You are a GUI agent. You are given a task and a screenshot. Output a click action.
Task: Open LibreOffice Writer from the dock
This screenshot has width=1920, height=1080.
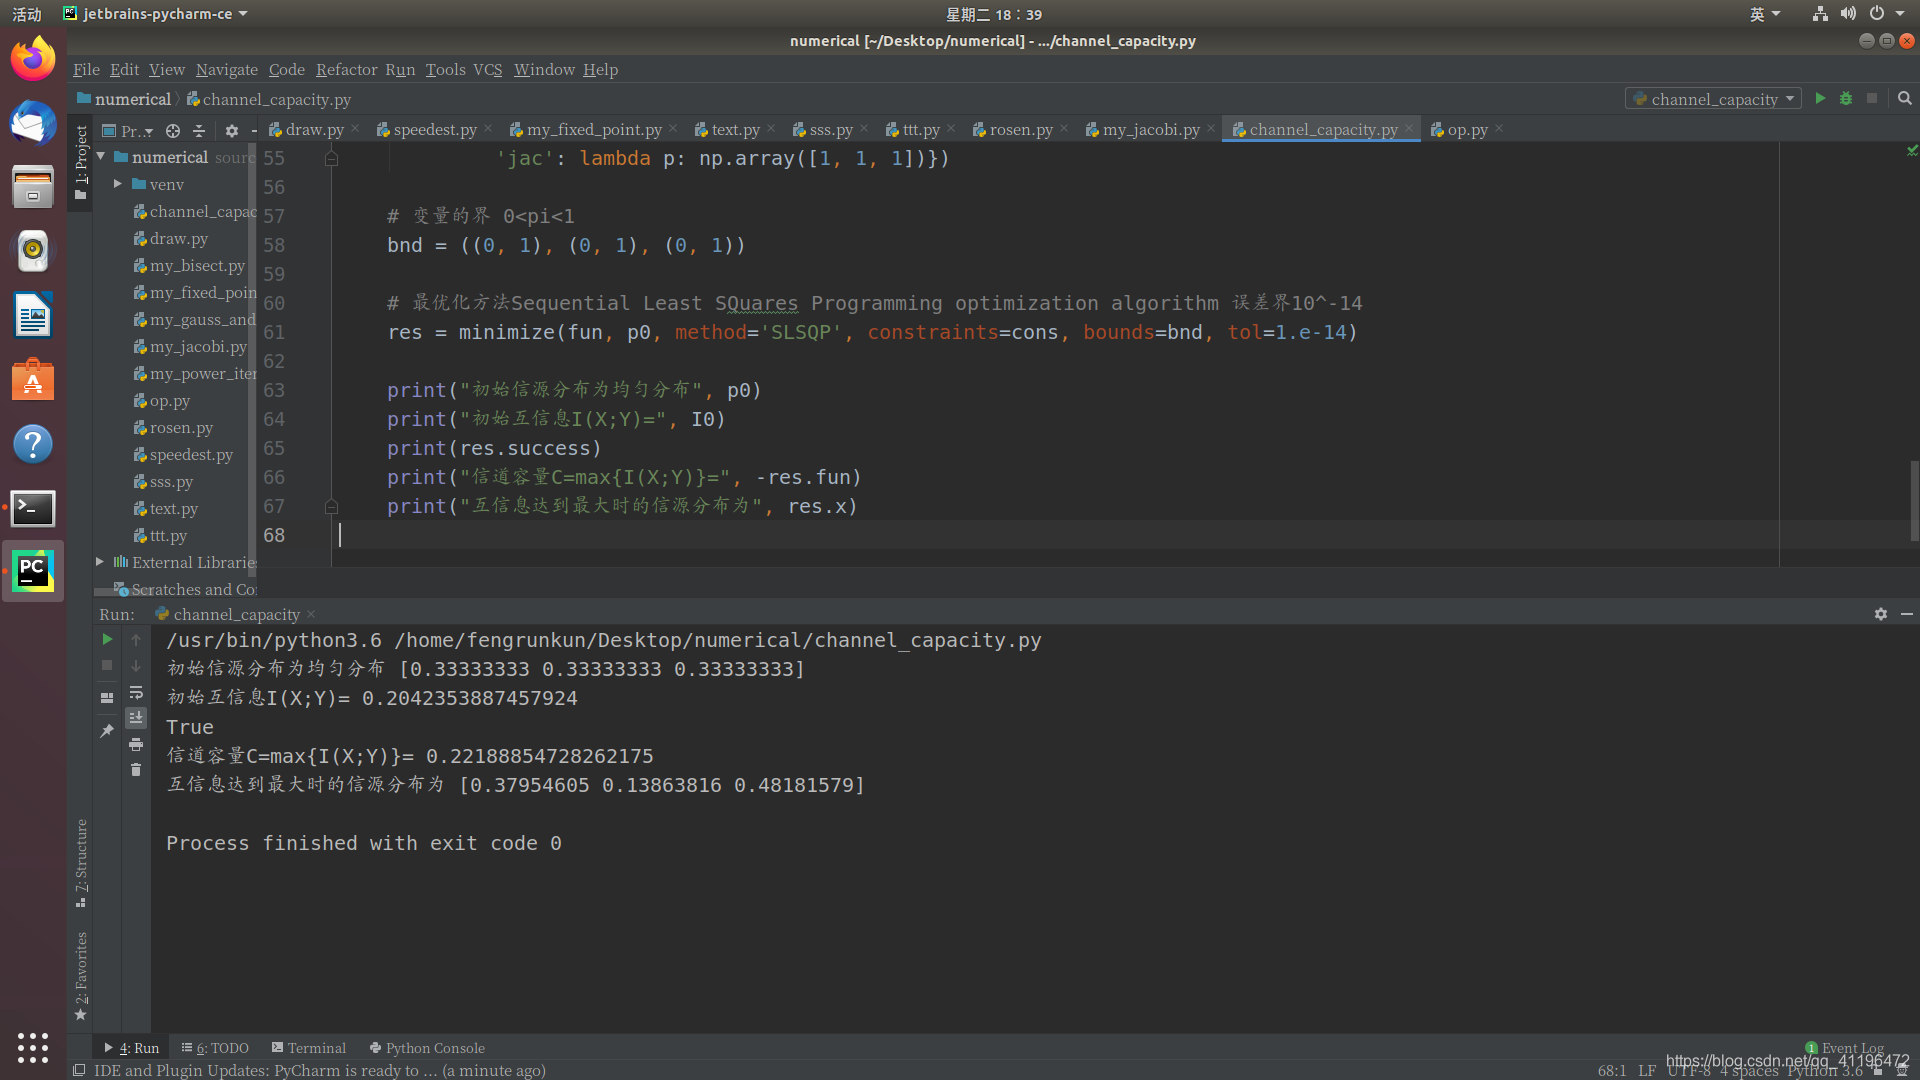pos(33,316)
